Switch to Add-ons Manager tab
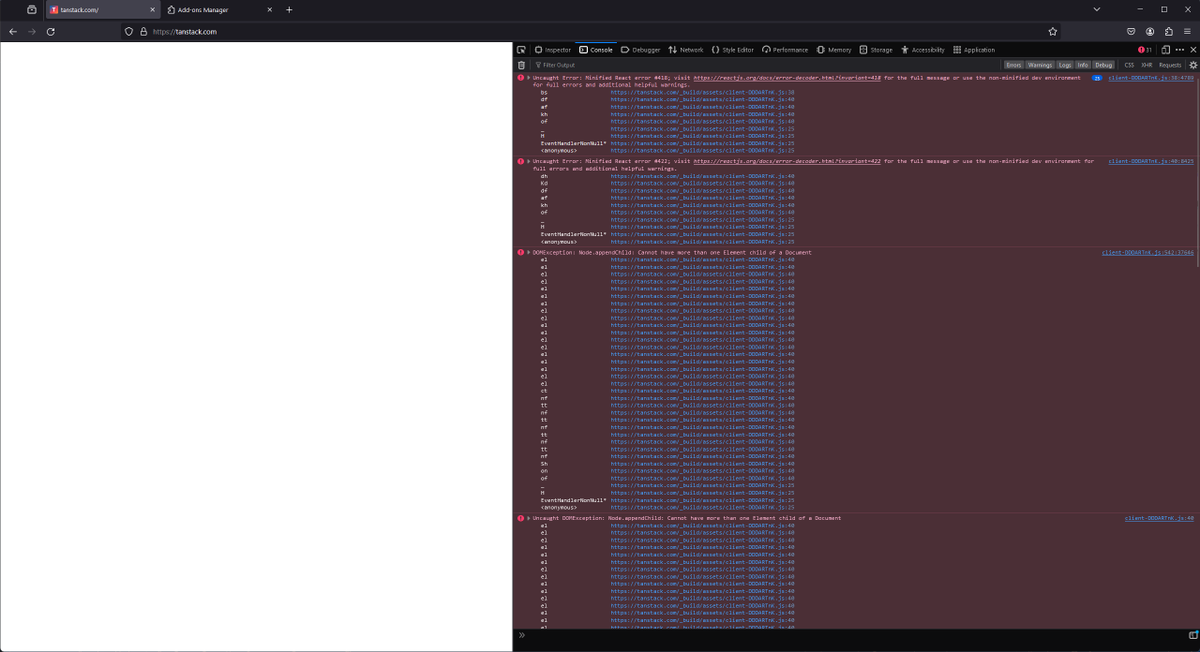This screenshot has height=652, width=1200. [220, 10]
